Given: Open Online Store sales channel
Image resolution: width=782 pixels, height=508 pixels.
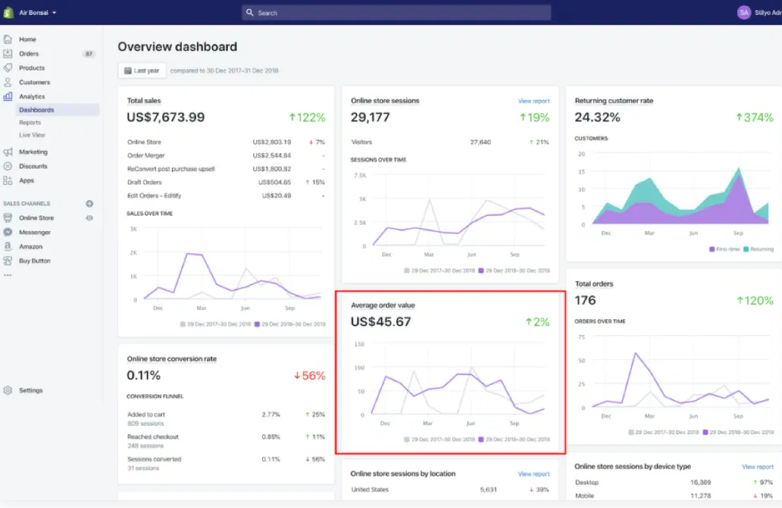Looking at the screenshot, I should point(36,218).
